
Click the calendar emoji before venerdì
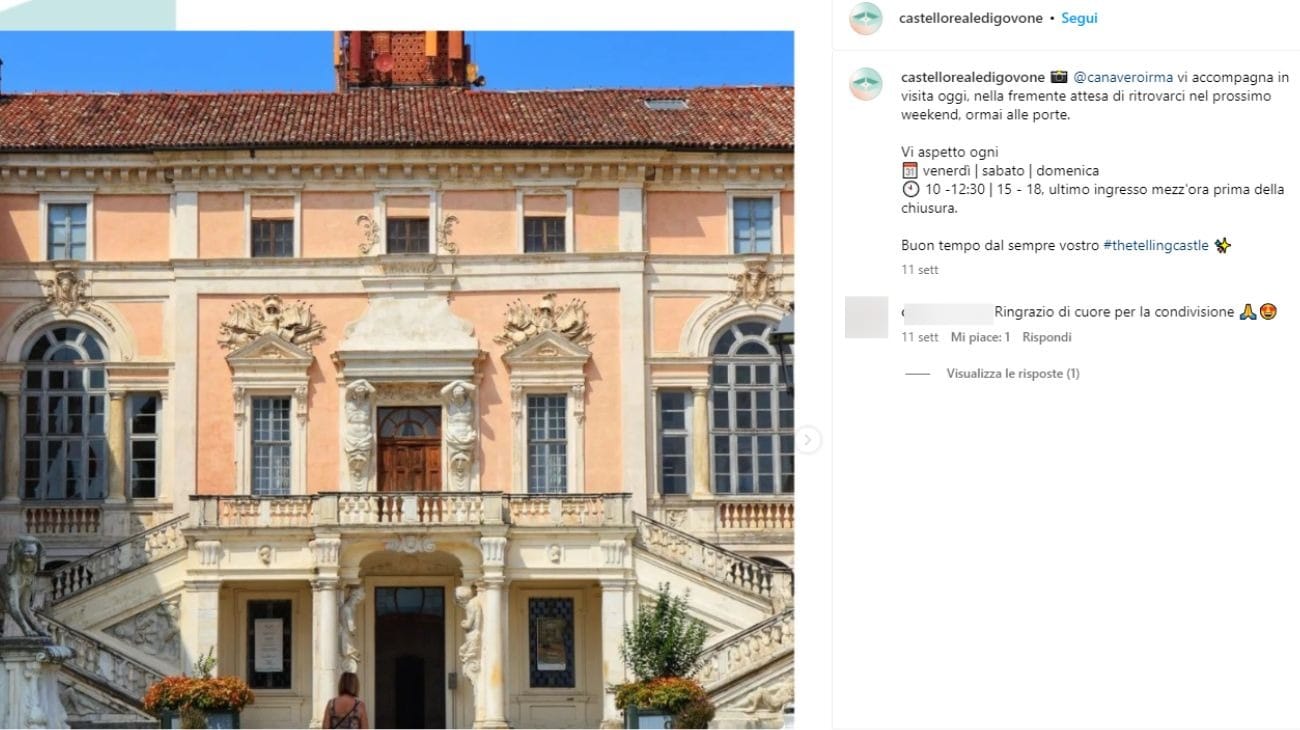pyautogui.click(x=909, y=171)
